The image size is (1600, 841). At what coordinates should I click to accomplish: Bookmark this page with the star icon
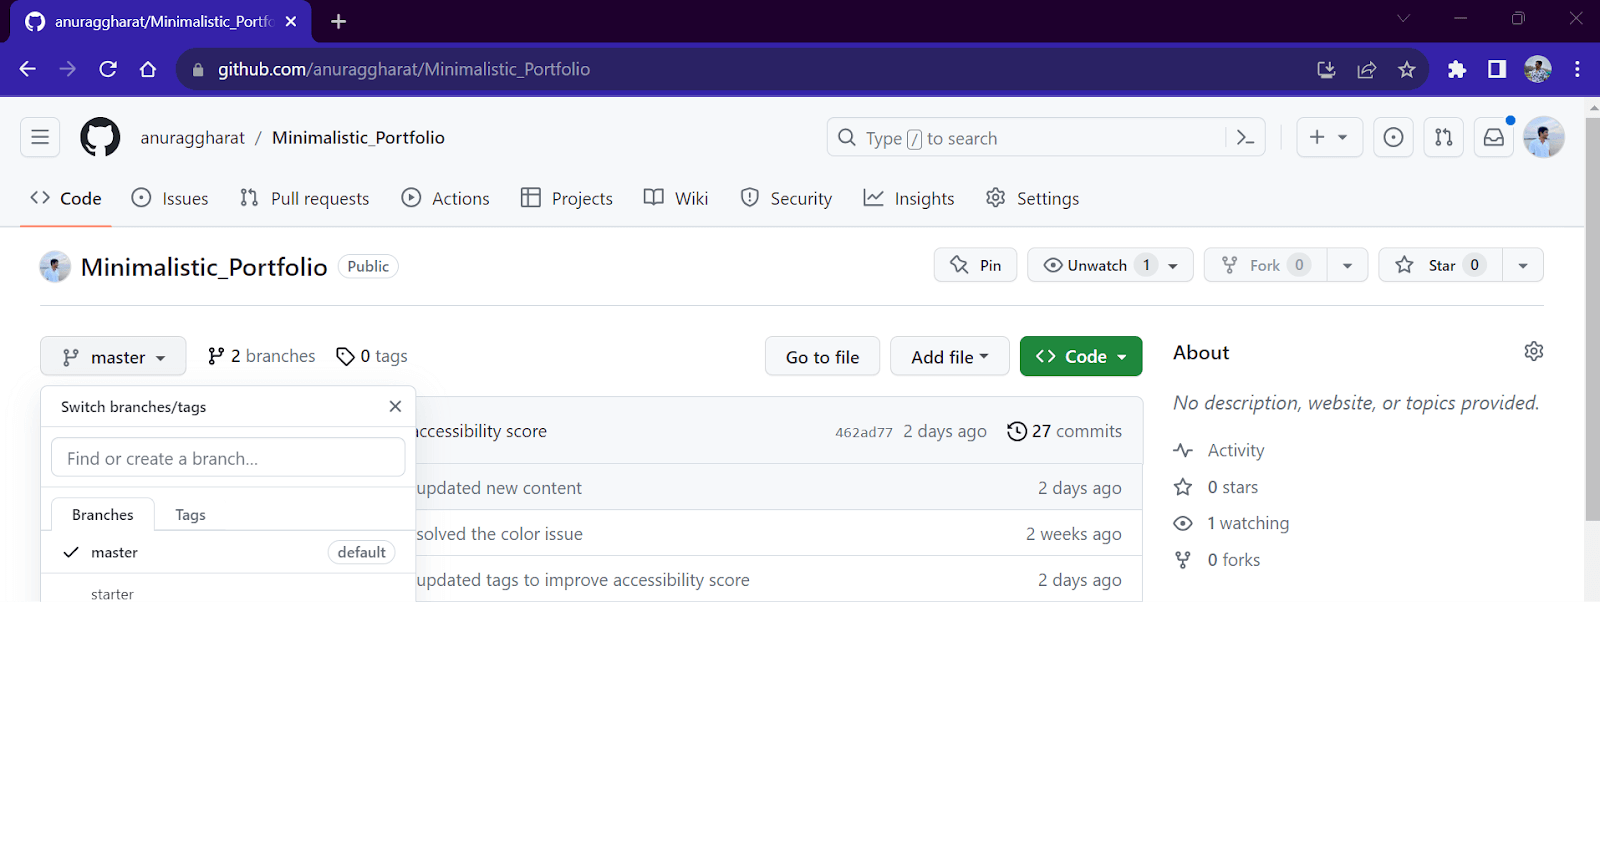1407,69
